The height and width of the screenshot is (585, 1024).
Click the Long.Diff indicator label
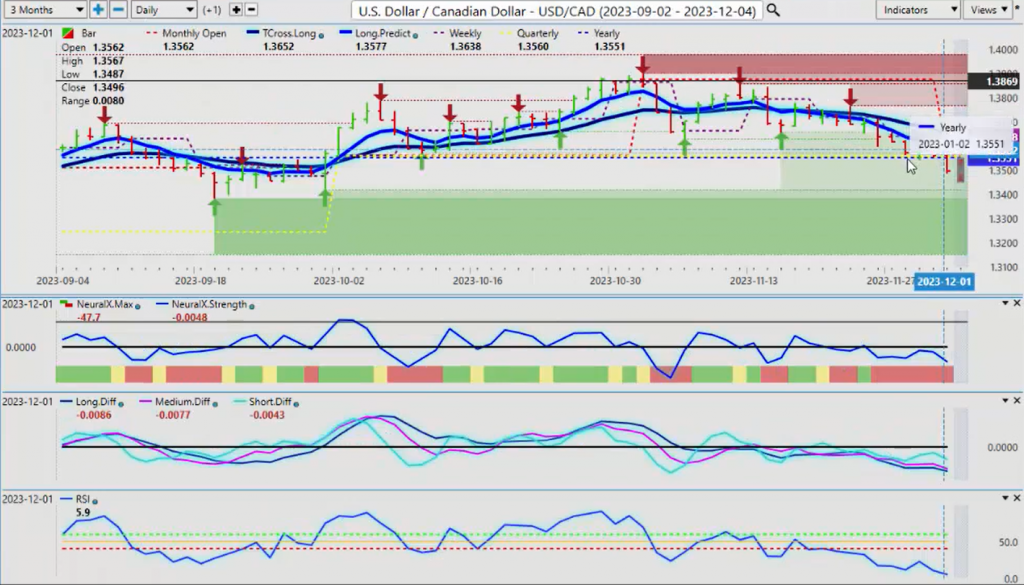[x=96, y=402]
